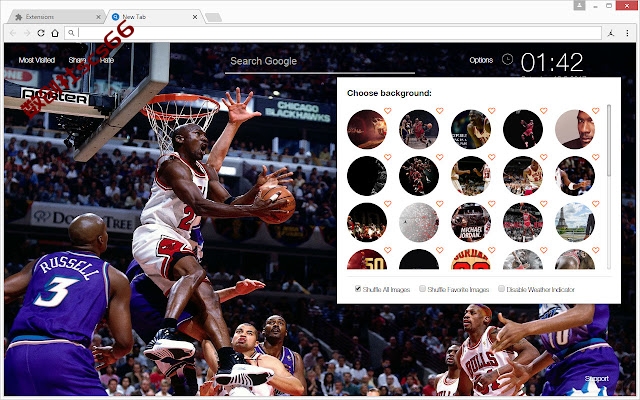Choose the dribbling versus Lakers thumbnail
This screenshot has height=400, width=640.
[x=419, y=129]
